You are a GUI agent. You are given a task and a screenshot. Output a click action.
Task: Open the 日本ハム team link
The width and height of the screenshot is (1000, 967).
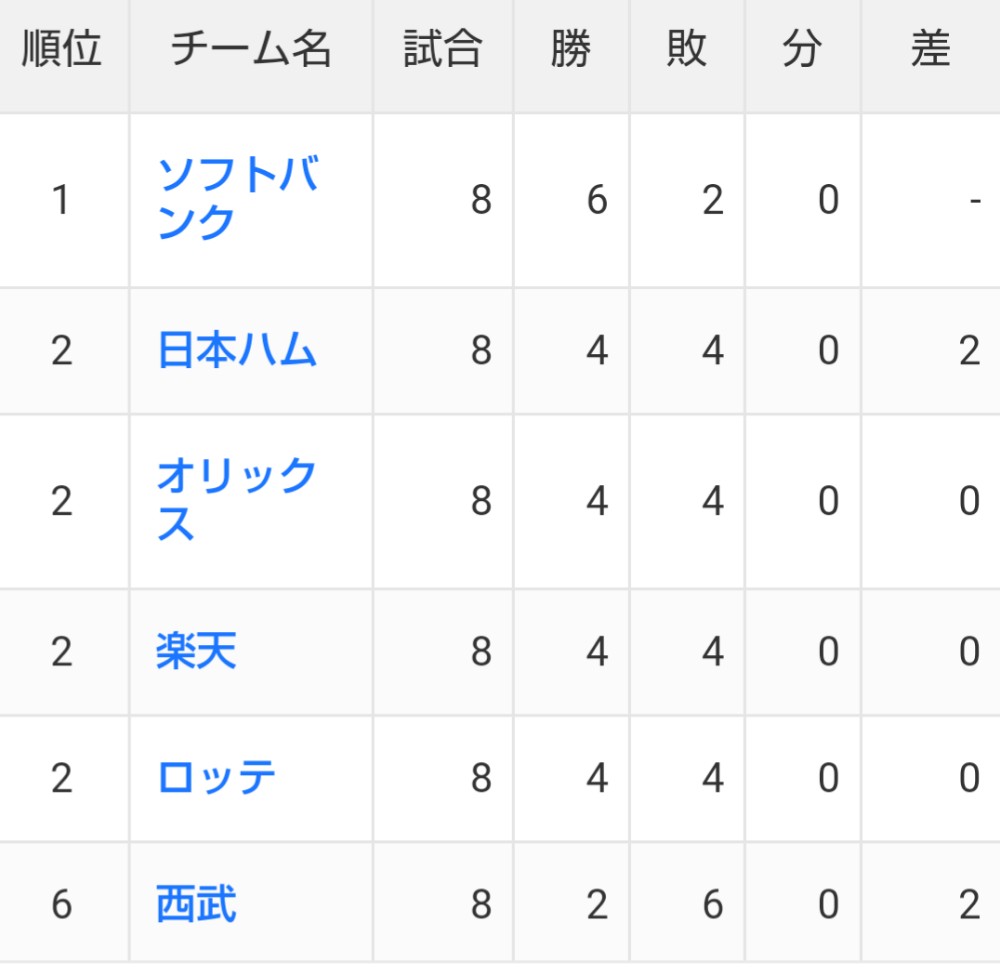click(x=237, y=351)
